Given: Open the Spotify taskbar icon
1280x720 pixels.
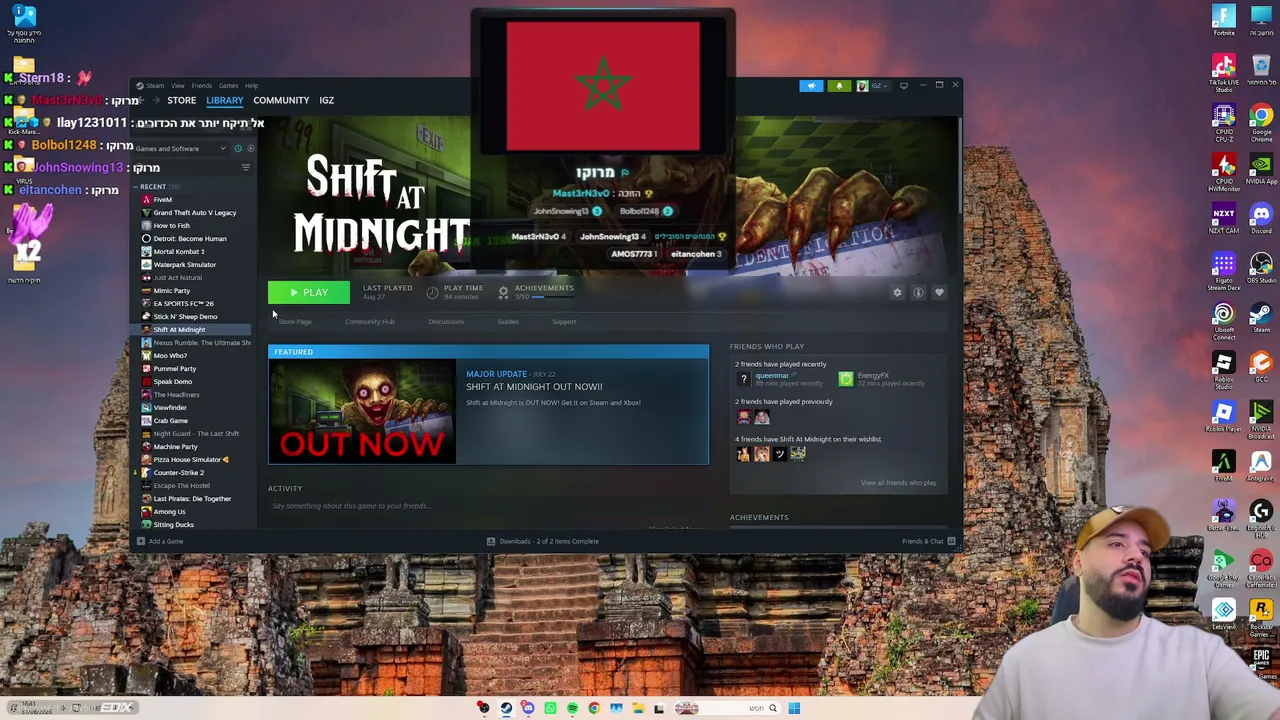Looking at the screenshot, I should (x=572, y=708).
